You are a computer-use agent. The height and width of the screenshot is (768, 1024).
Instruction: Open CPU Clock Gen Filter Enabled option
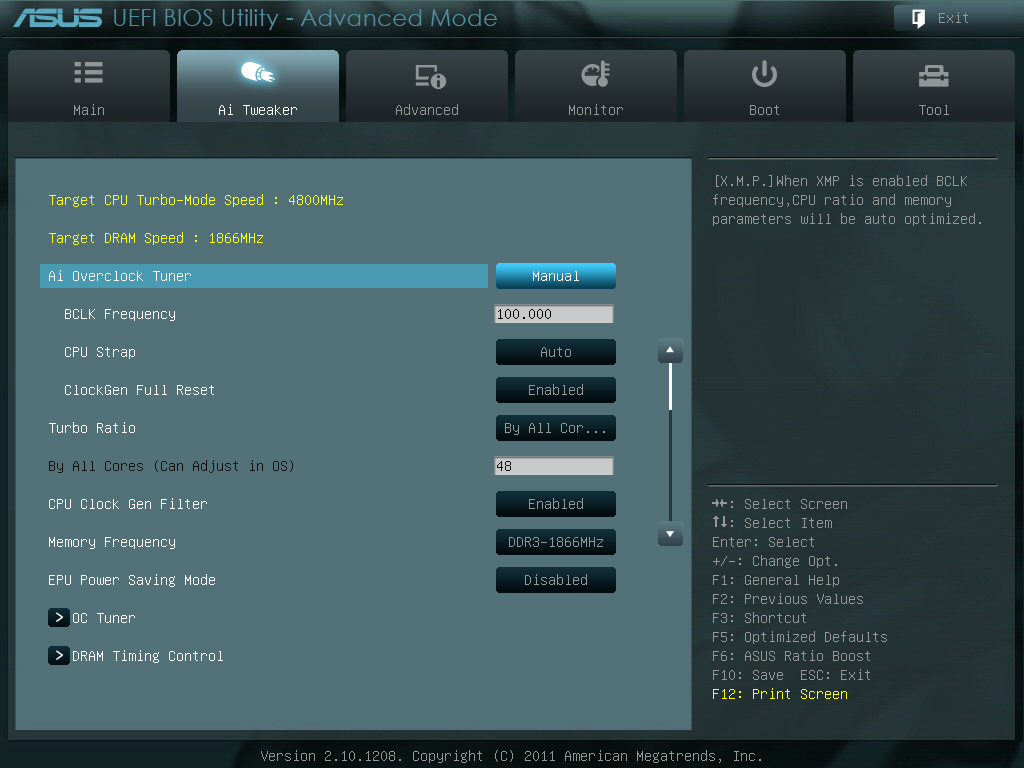556,504
